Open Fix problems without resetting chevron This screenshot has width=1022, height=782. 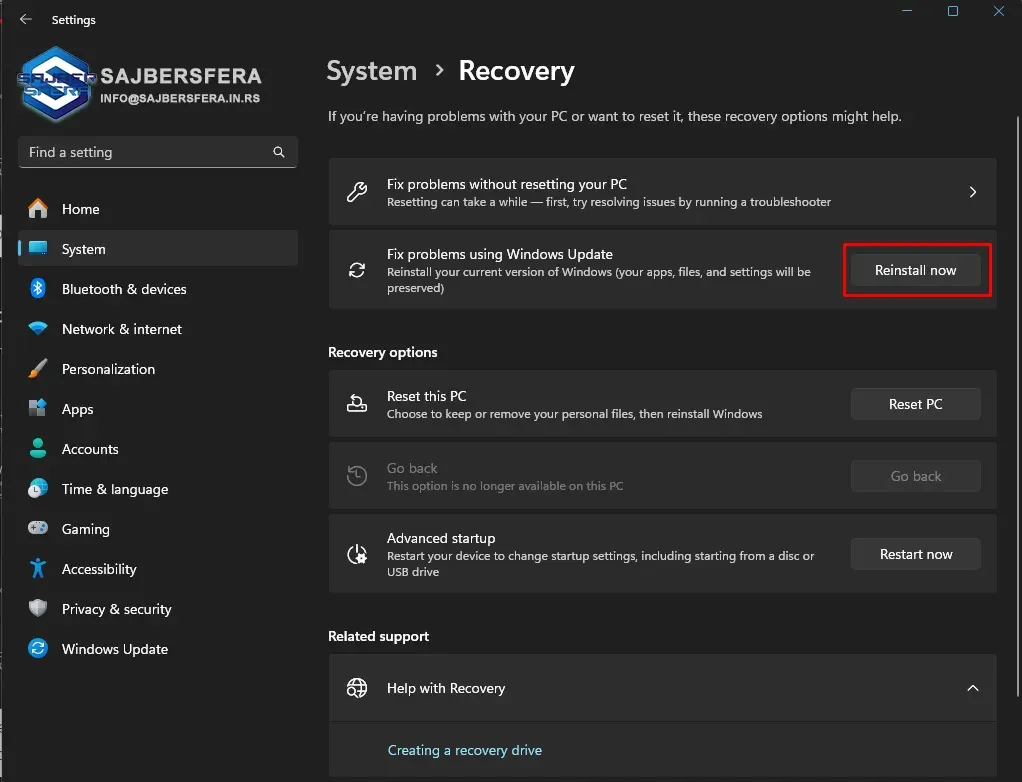tap(972, 192)
